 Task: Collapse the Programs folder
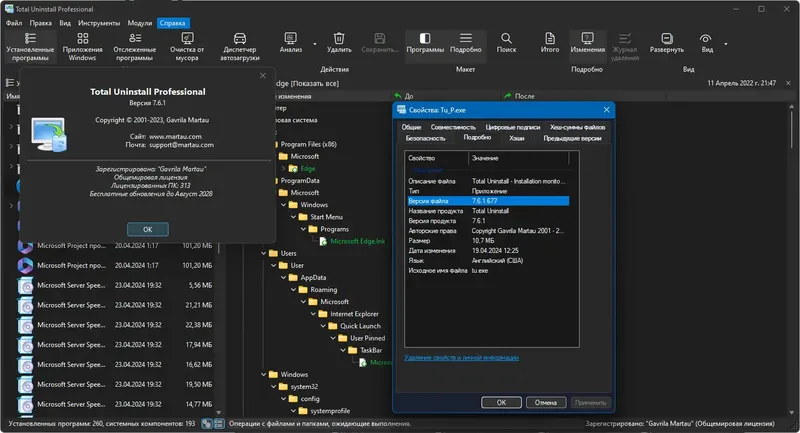coord(304,230)
